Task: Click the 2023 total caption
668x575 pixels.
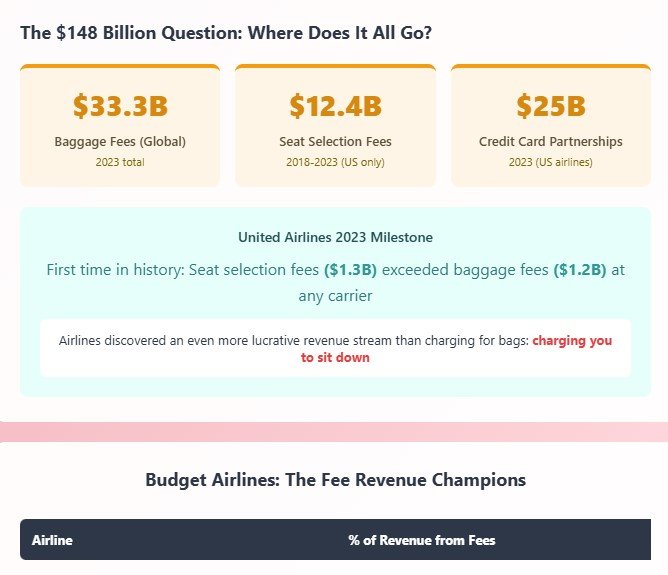Action: coord(120,162)
